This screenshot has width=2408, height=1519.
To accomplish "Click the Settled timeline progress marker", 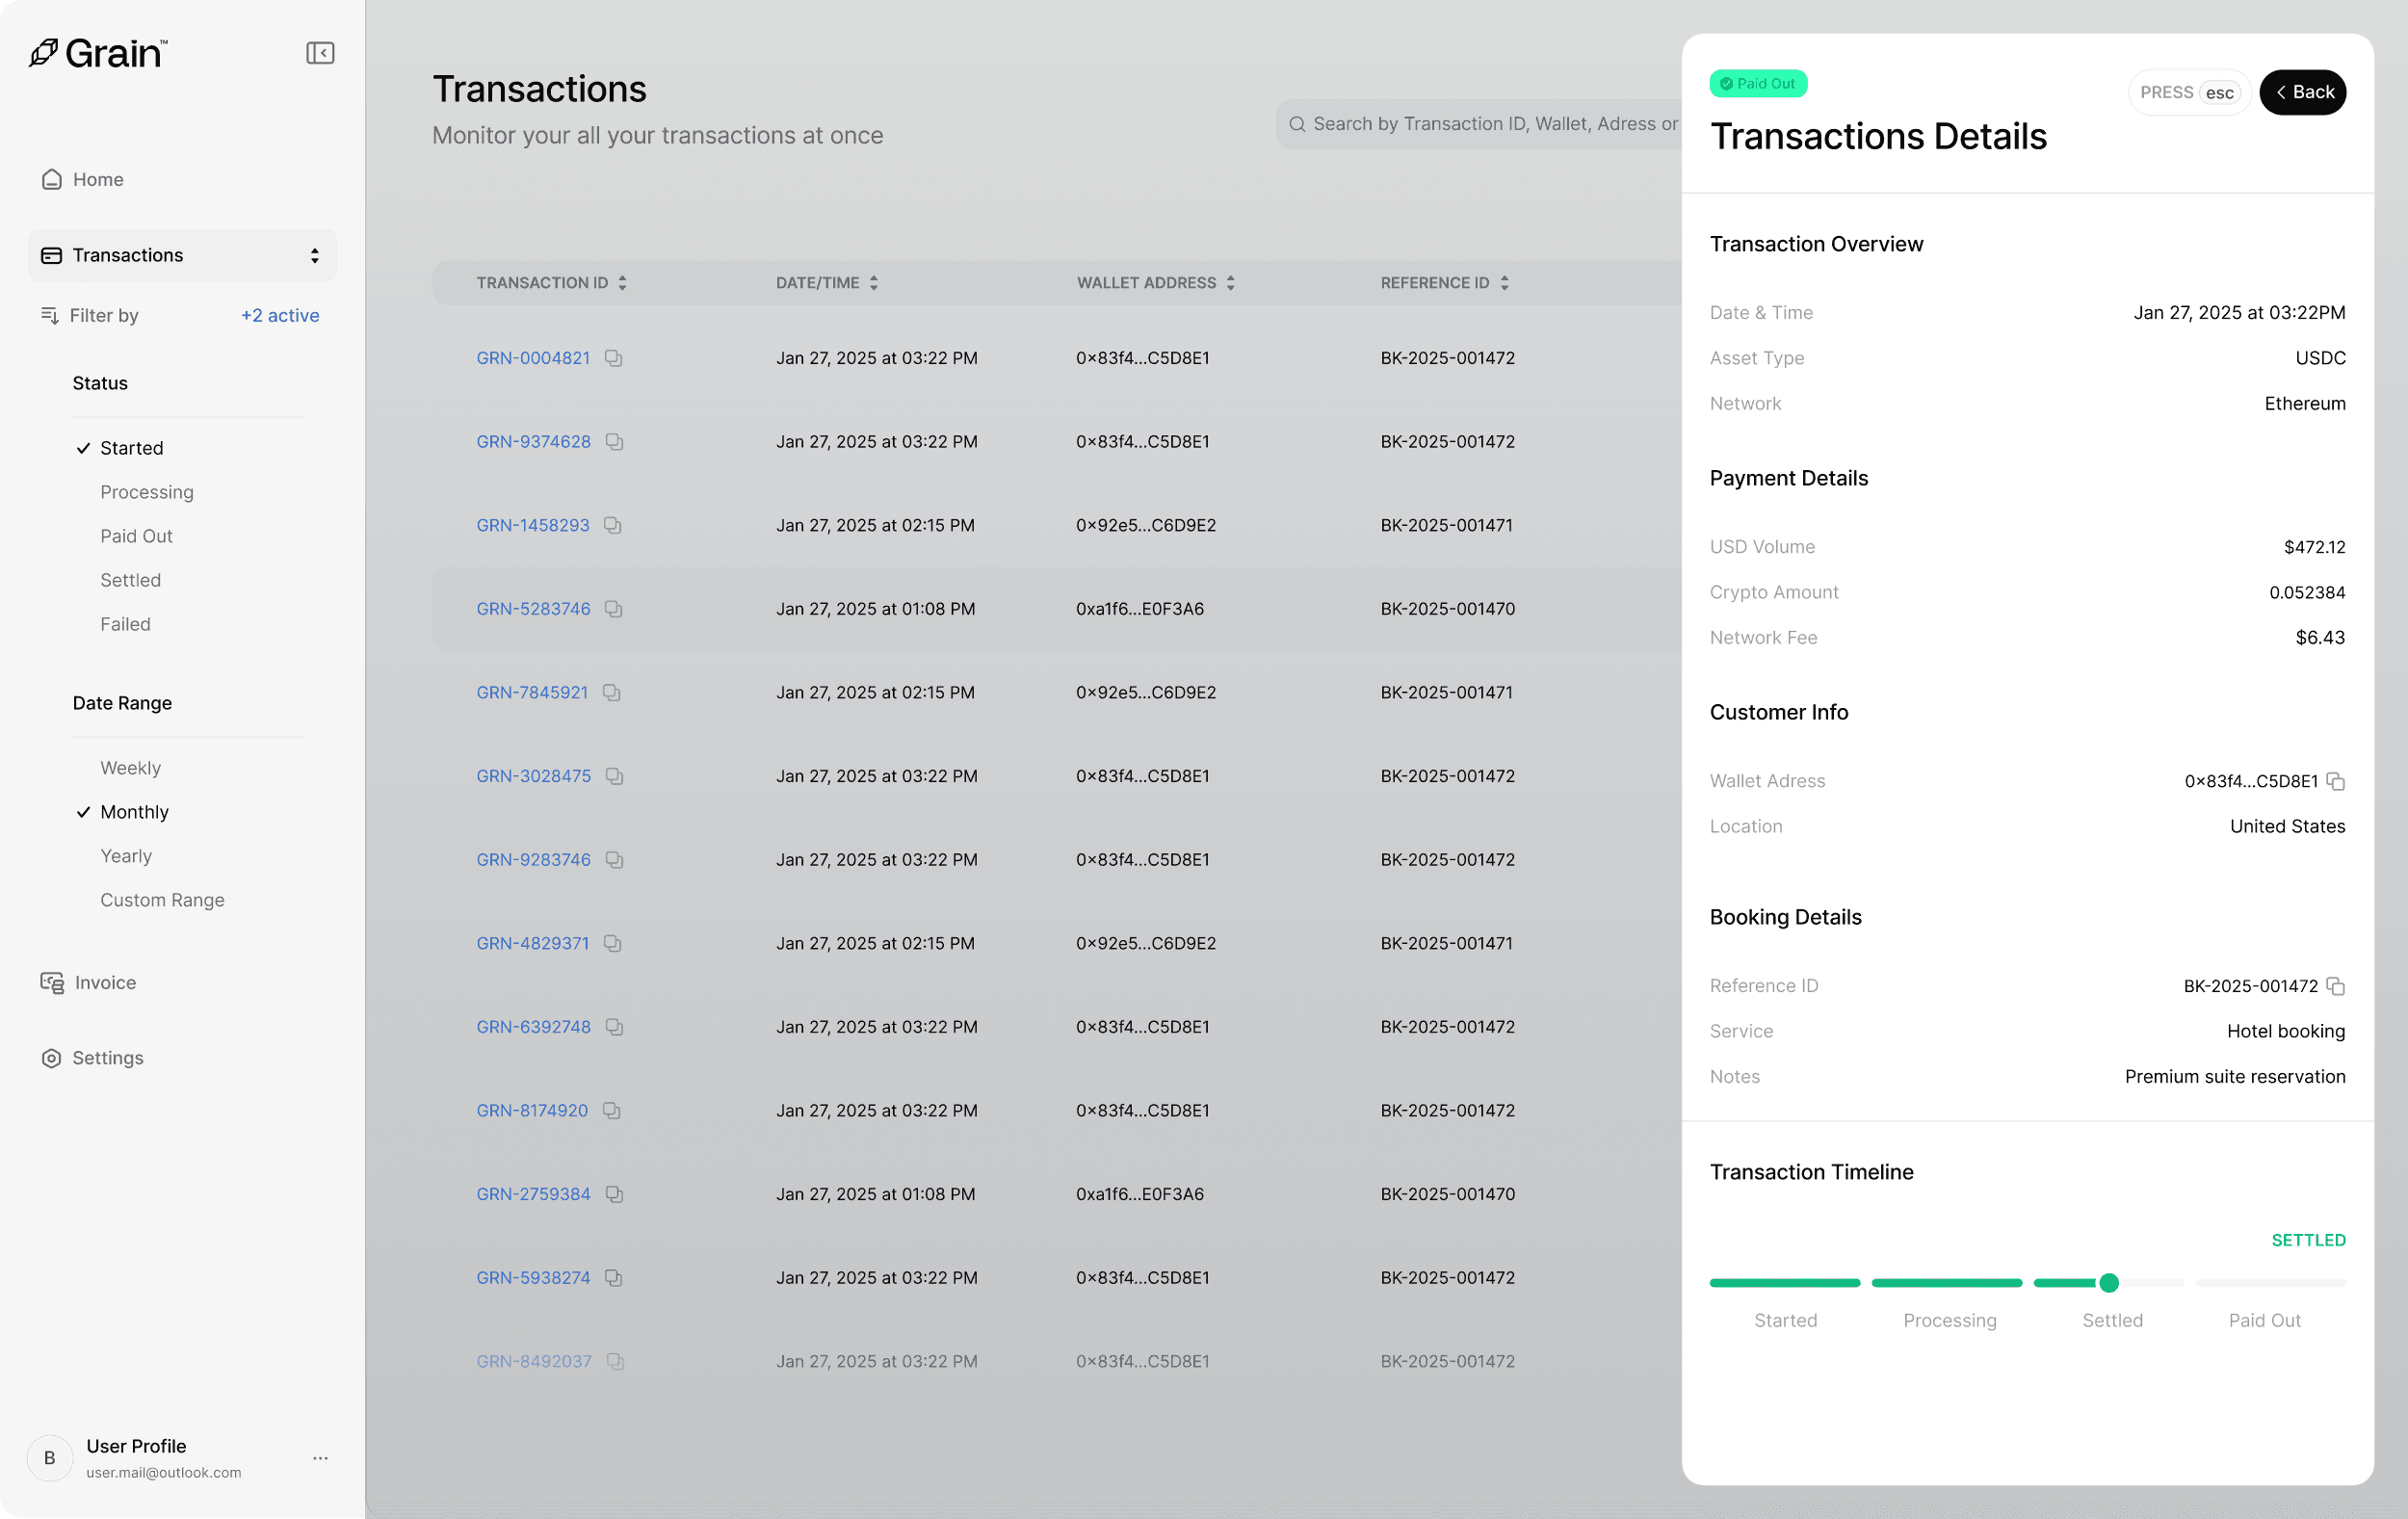I will pyautogui.click(x=2109, y=1283).
